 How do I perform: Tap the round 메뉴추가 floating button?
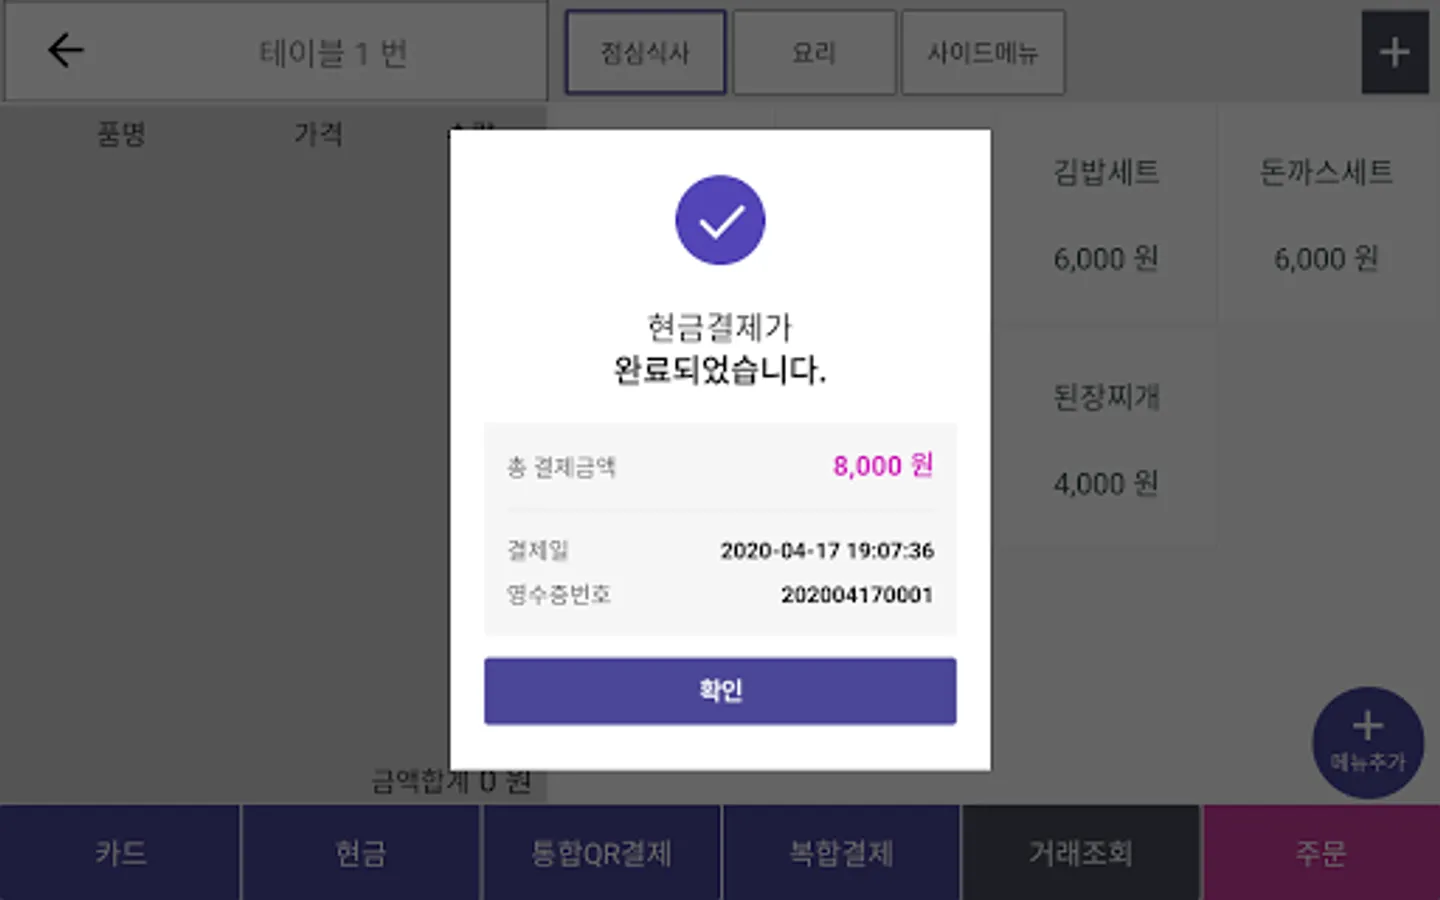pos(1367,742)
